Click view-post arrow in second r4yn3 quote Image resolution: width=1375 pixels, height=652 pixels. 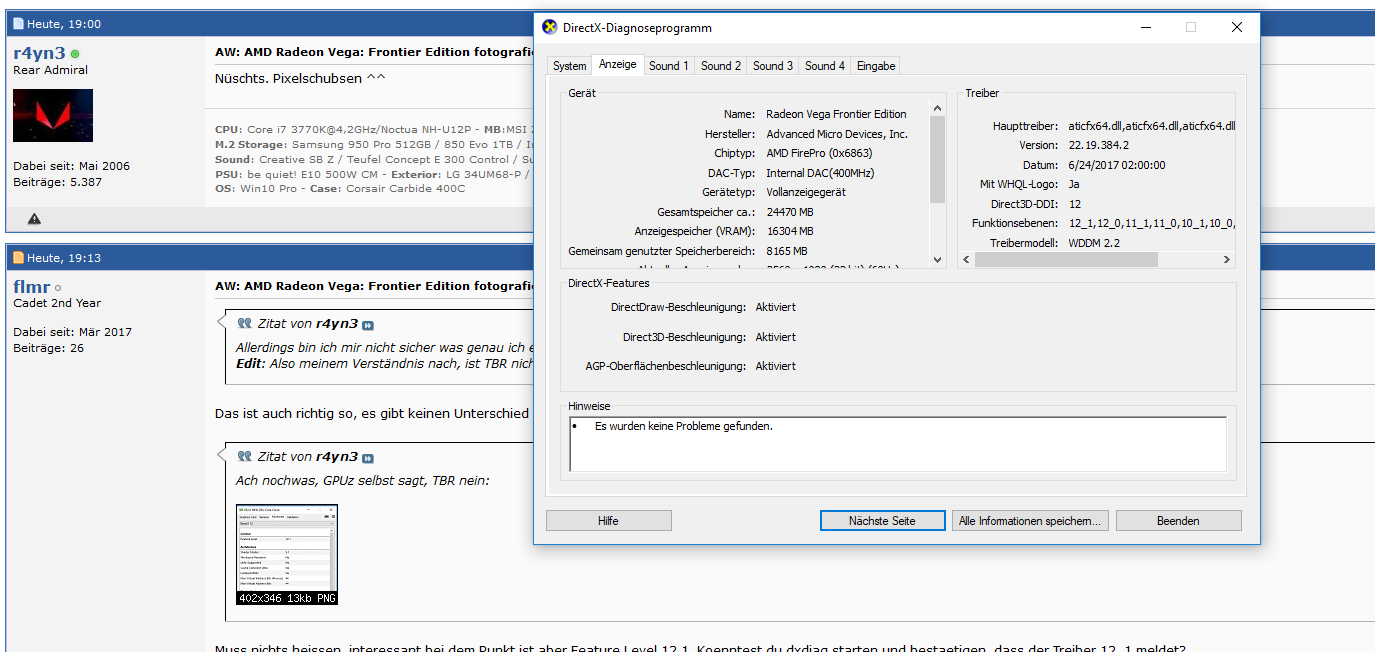[x=368, y=458]
